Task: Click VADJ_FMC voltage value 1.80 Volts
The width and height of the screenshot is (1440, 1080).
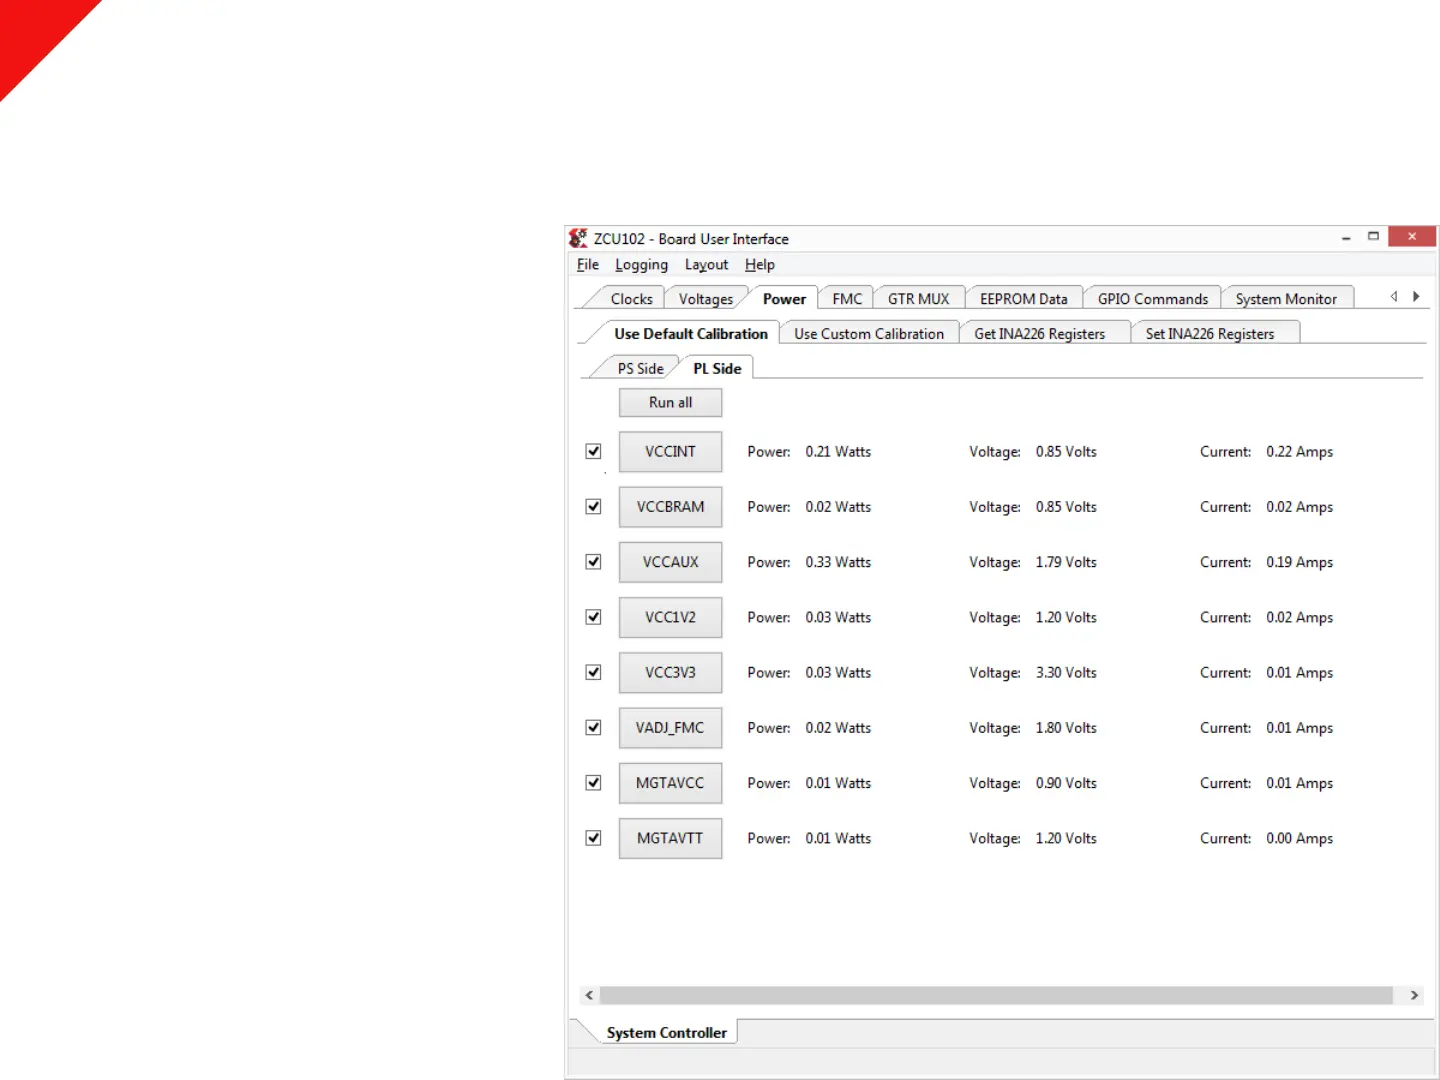Action: pos(1066,728)
